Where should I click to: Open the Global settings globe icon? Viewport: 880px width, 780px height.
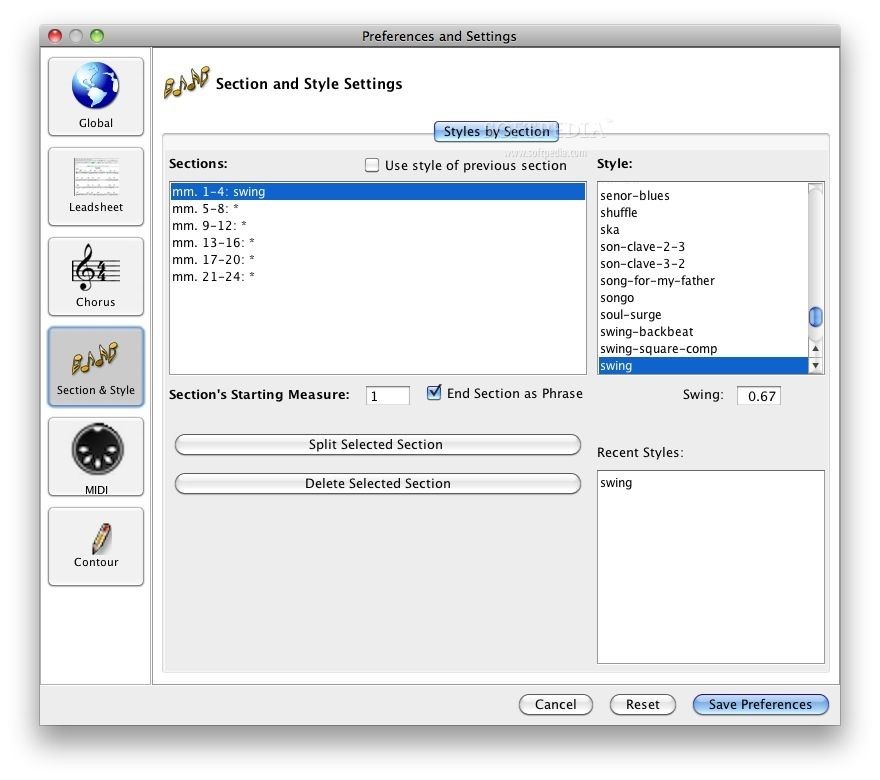coord(96,87)
